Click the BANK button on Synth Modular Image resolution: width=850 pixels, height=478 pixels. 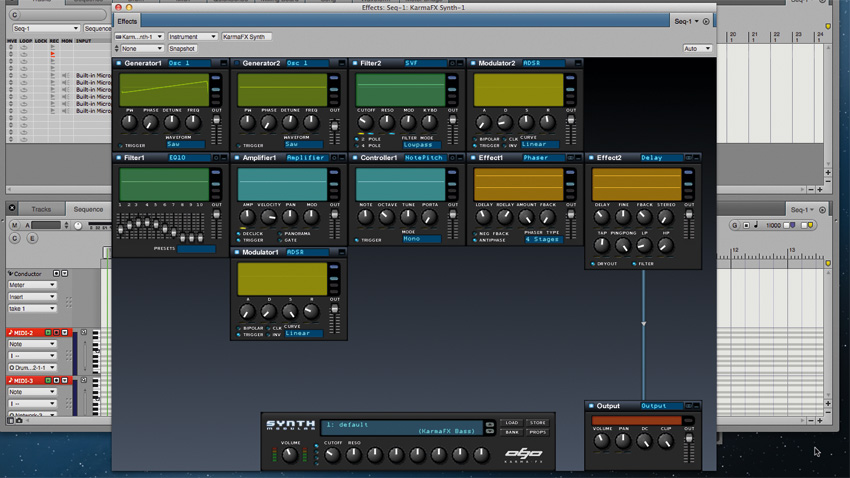pyautogui.click(x=512, y=432)
